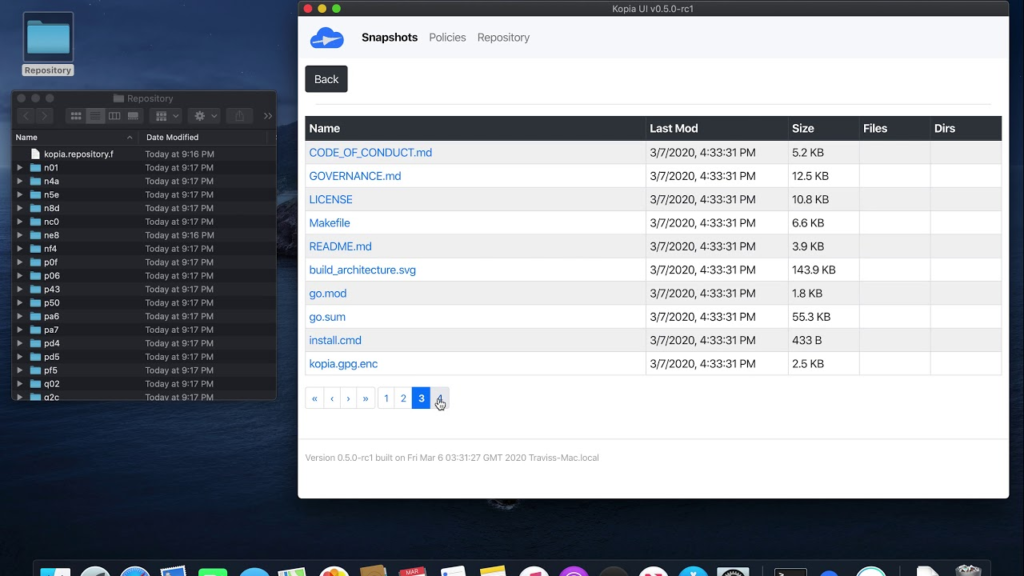Go to page 1 of the file list
The image size is (1024, 576).
[x=385, y=398]
